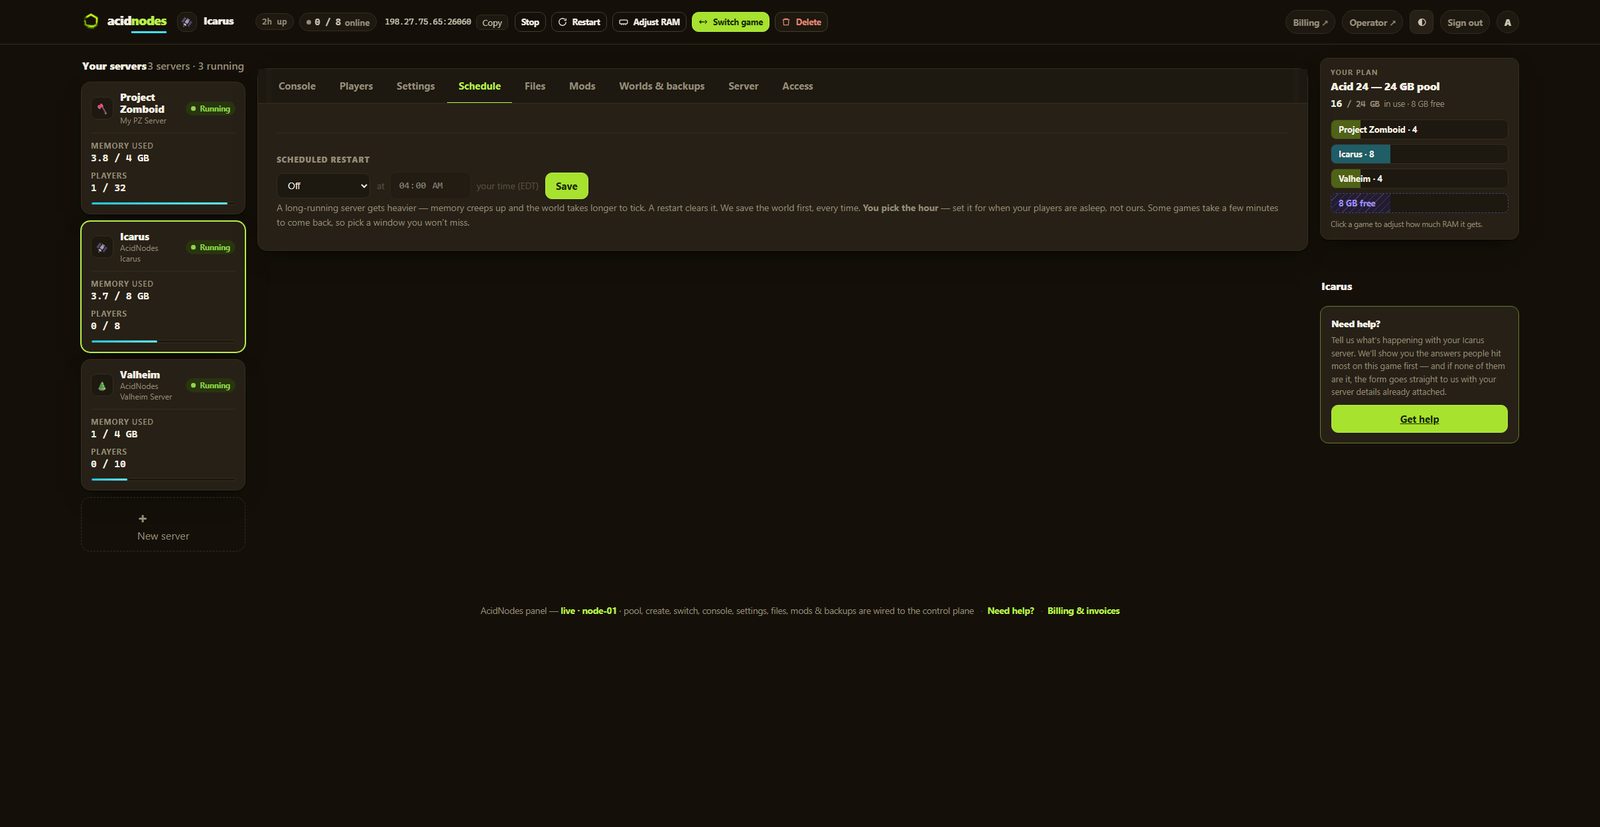Follow the footer Need help? link
The image size is (1600, 827).
coord(1011,611)
